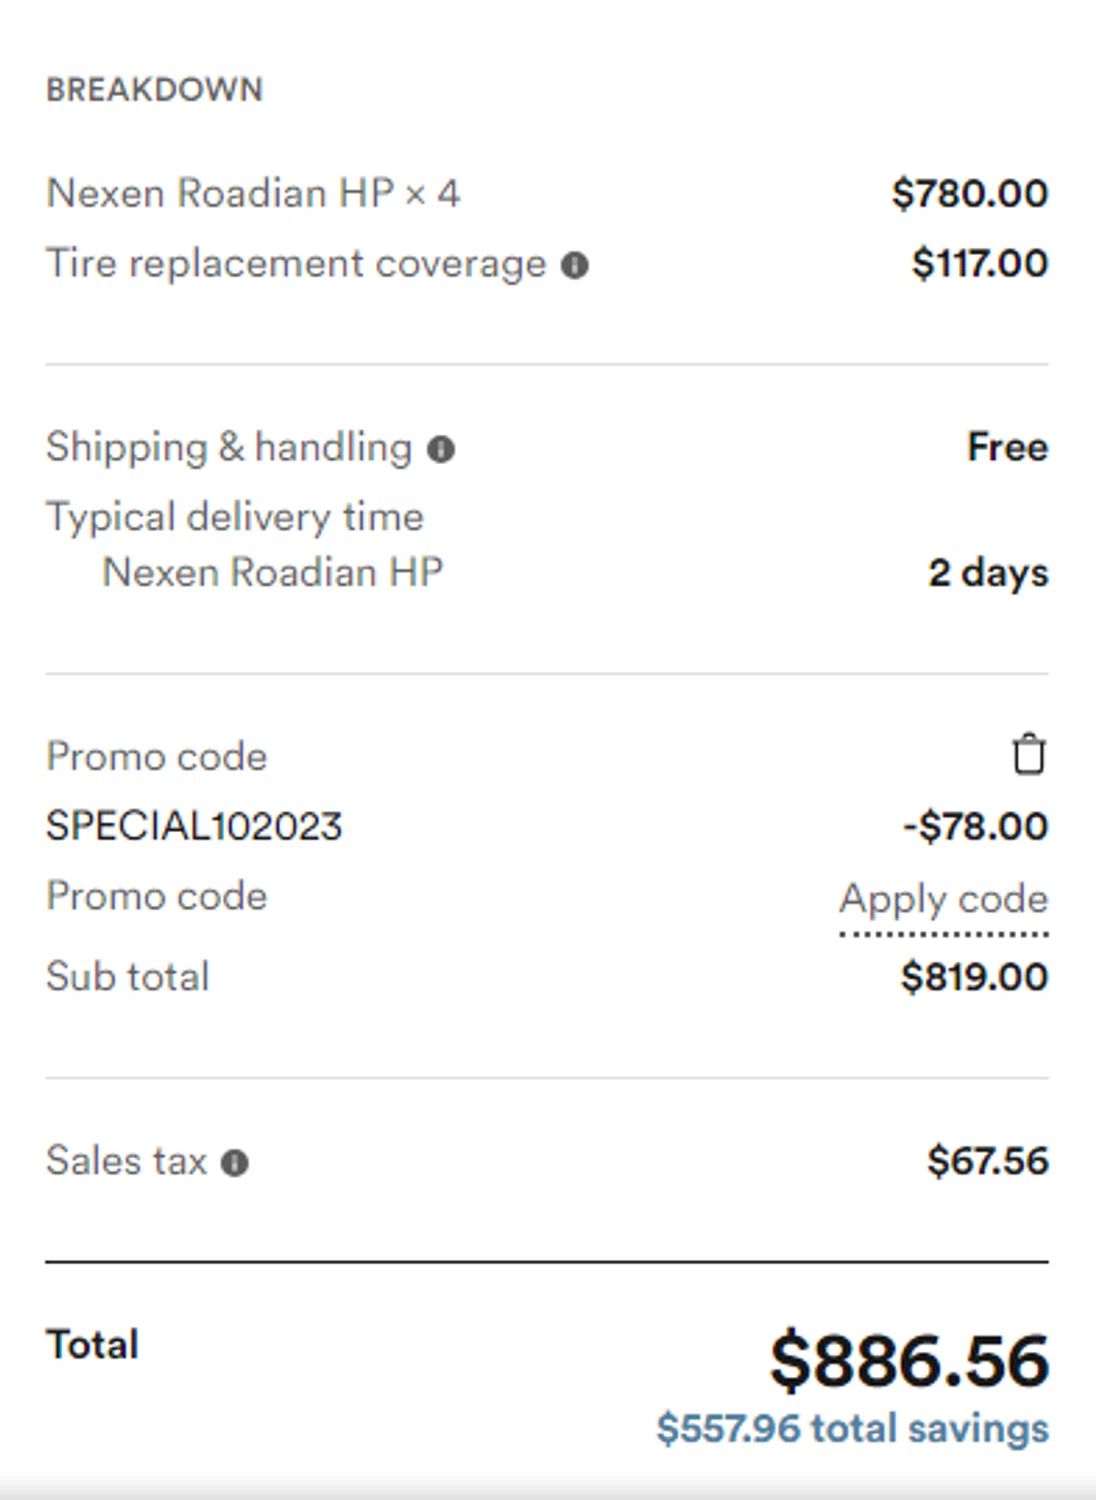Click the 2 days delivery estimate
The image size is (1096, 1500).
(988, 573)
